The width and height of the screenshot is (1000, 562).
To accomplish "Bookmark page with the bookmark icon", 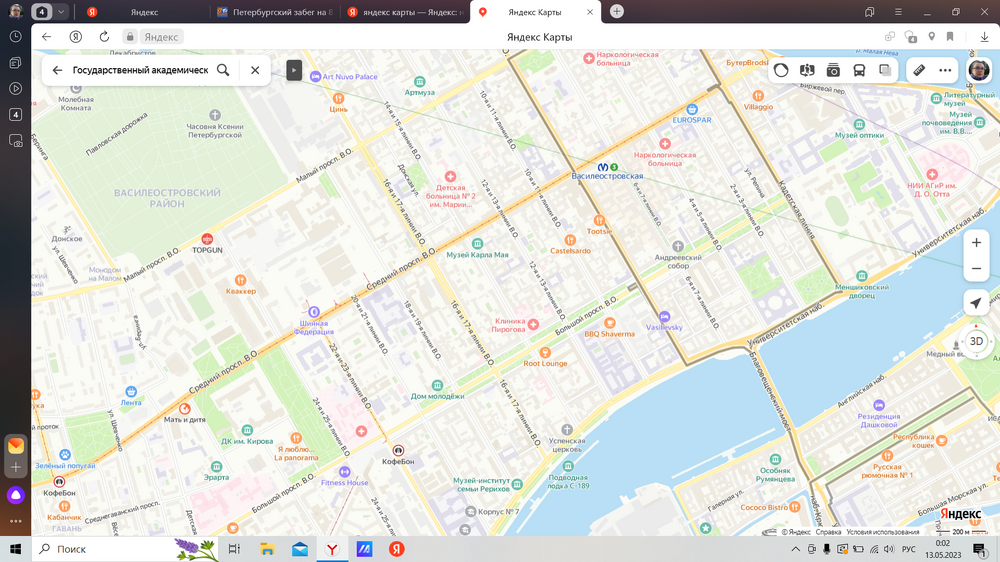I will (x=950, y=37).
